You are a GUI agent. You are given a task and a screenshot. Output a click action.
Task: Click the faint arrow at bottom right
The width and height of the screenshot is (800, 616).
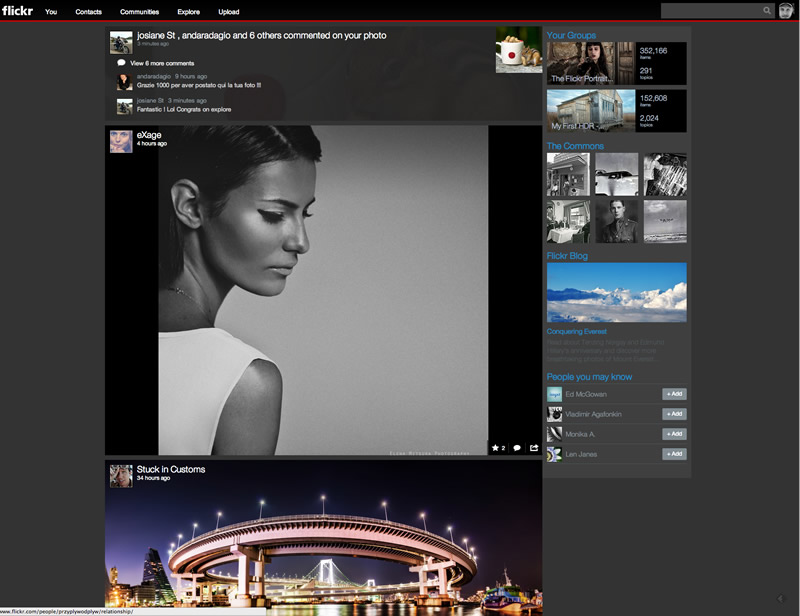[x=780, y=598]
